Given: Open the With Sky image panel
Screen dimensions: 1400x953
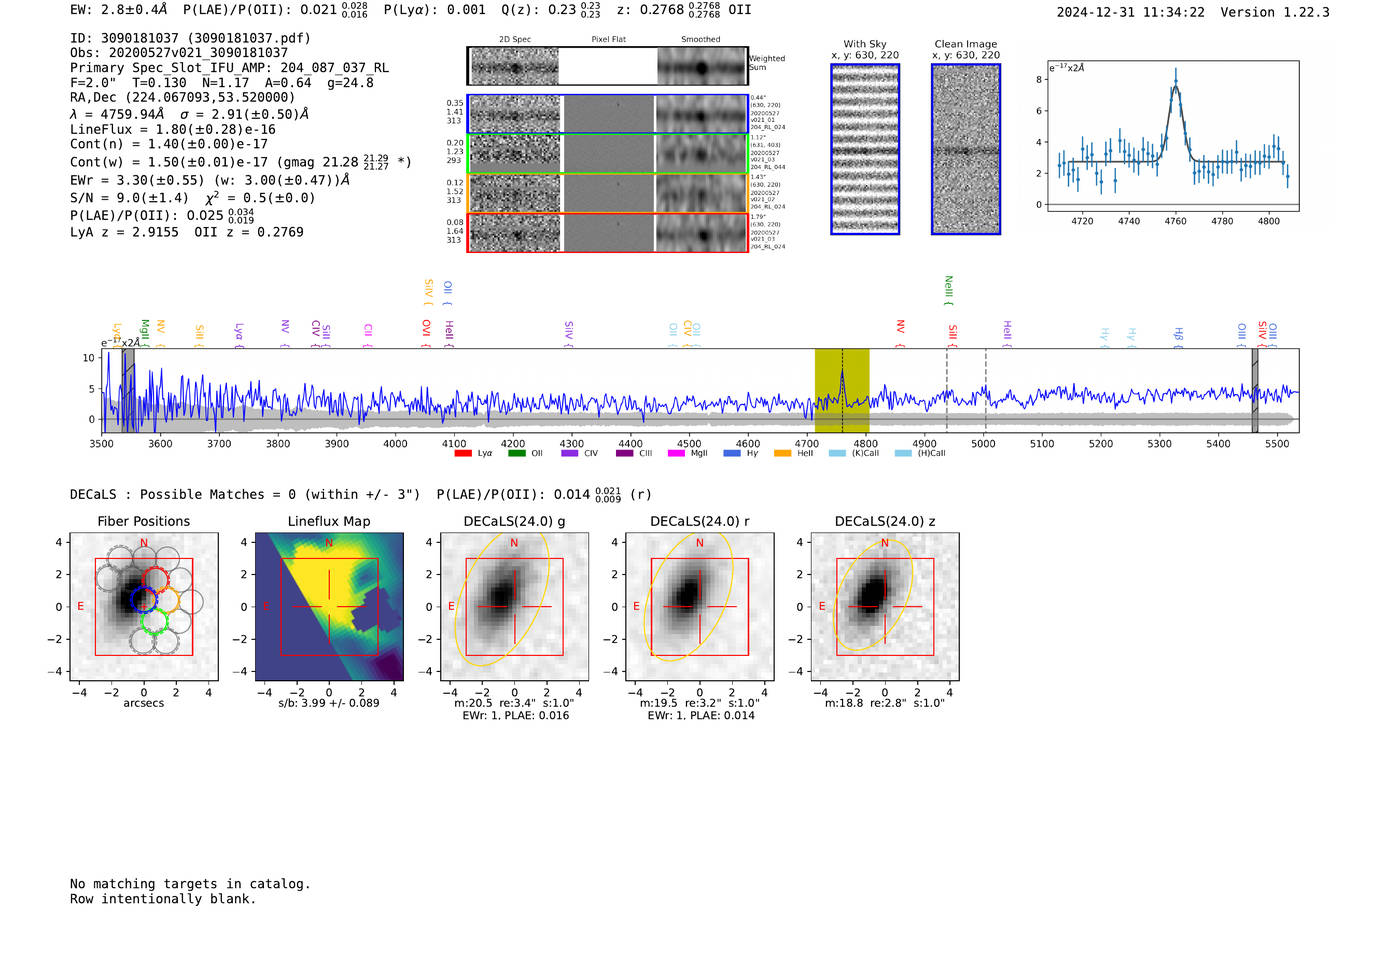Looking at the screenshot, I should [x=865, y=149].
